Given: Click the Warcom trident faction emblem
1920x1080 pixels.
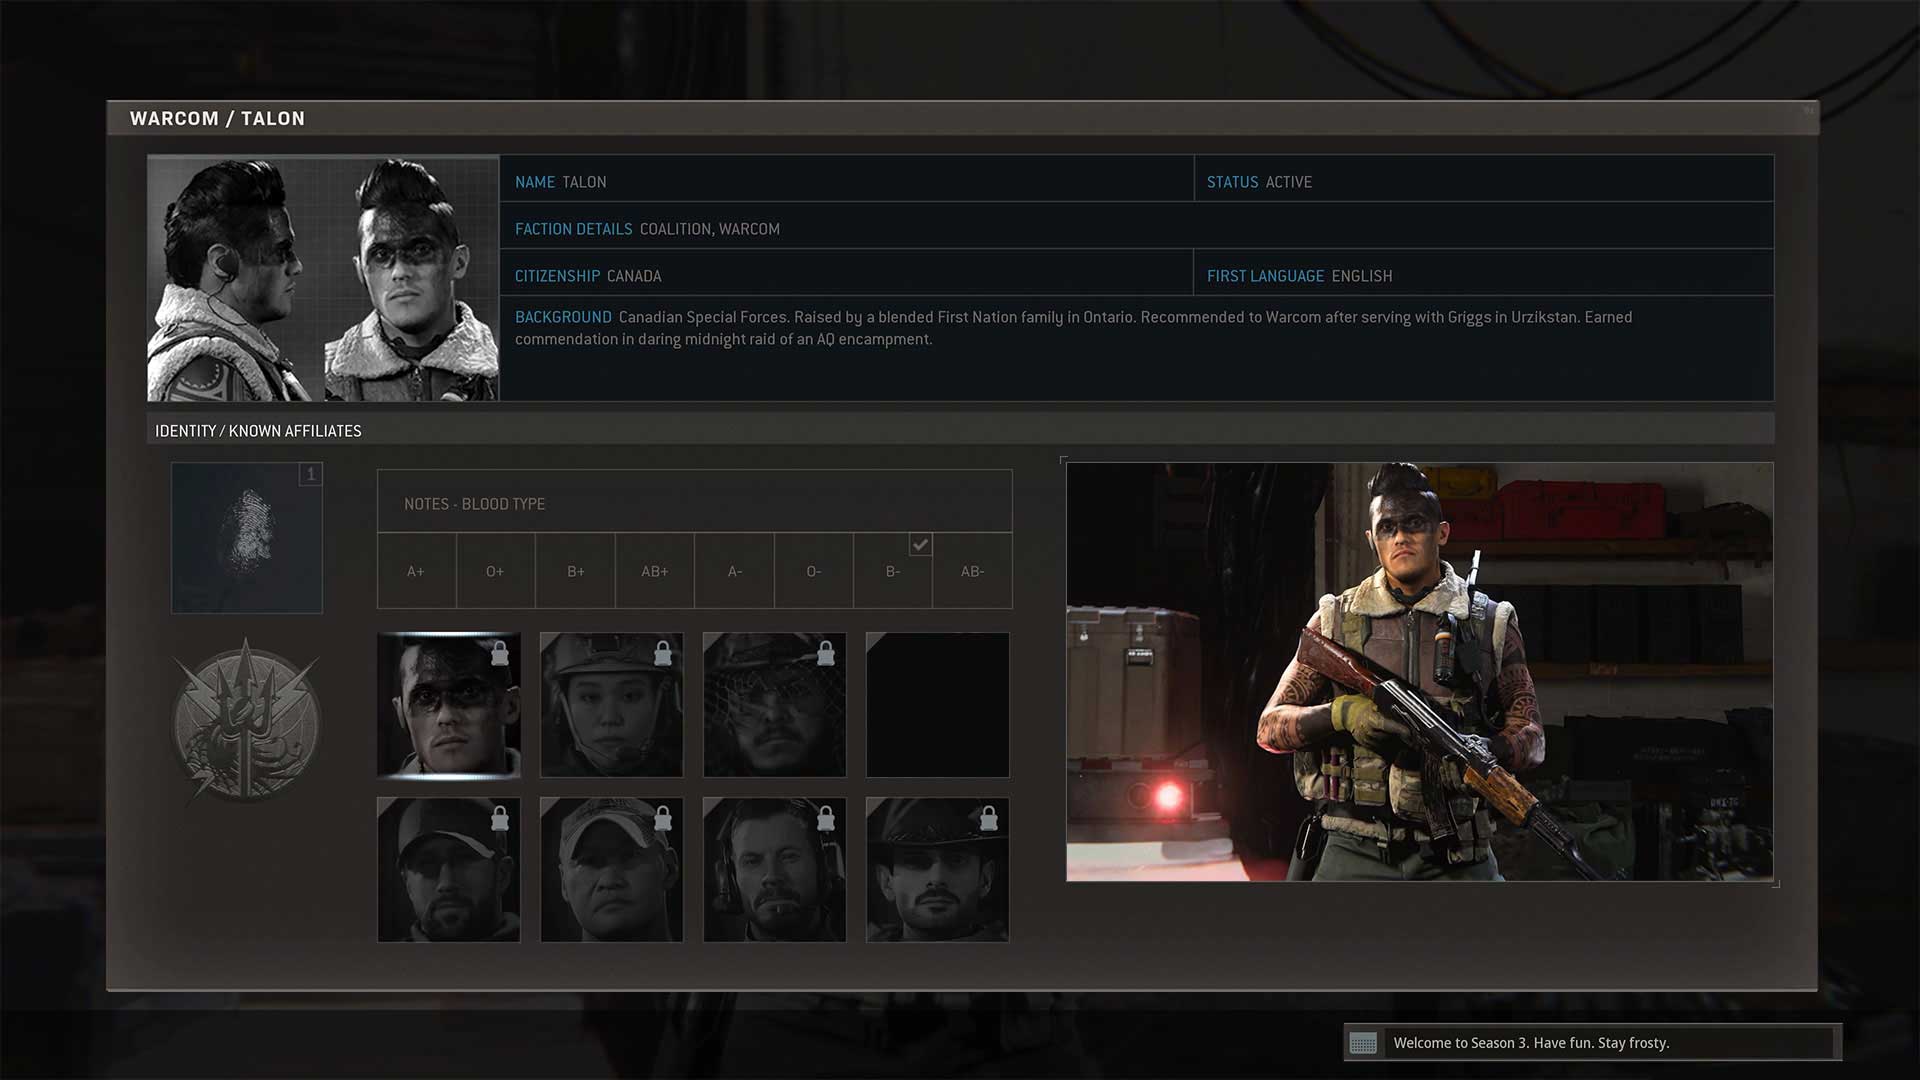Looking at the screenshot, I should tap(246, 721).
